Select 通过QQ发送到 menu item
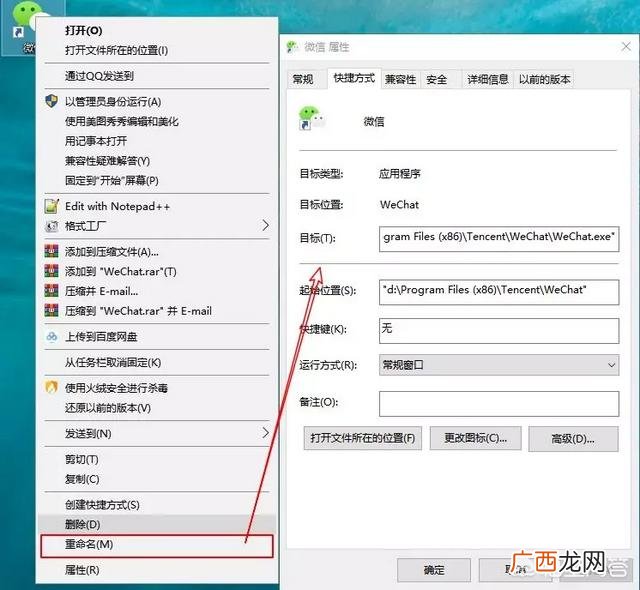The image size is (640, 590). tap(156, 76)
